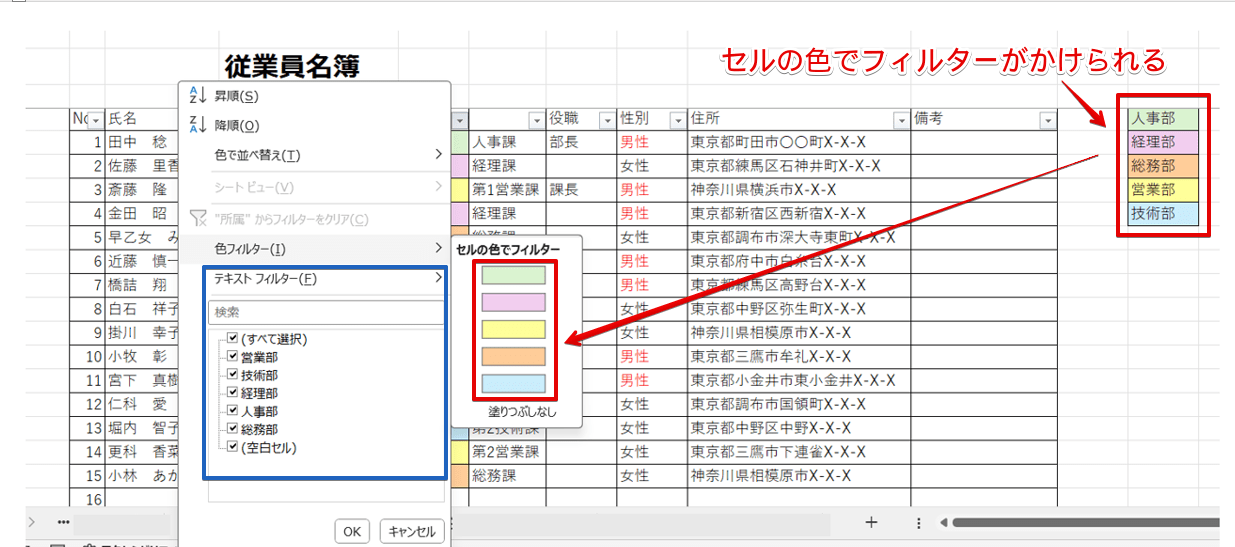Image resolution: width=1235 pixels, height=547 pixels.
Task: Open filter dropdown left of 人事課 column
Action: [459, 120]
